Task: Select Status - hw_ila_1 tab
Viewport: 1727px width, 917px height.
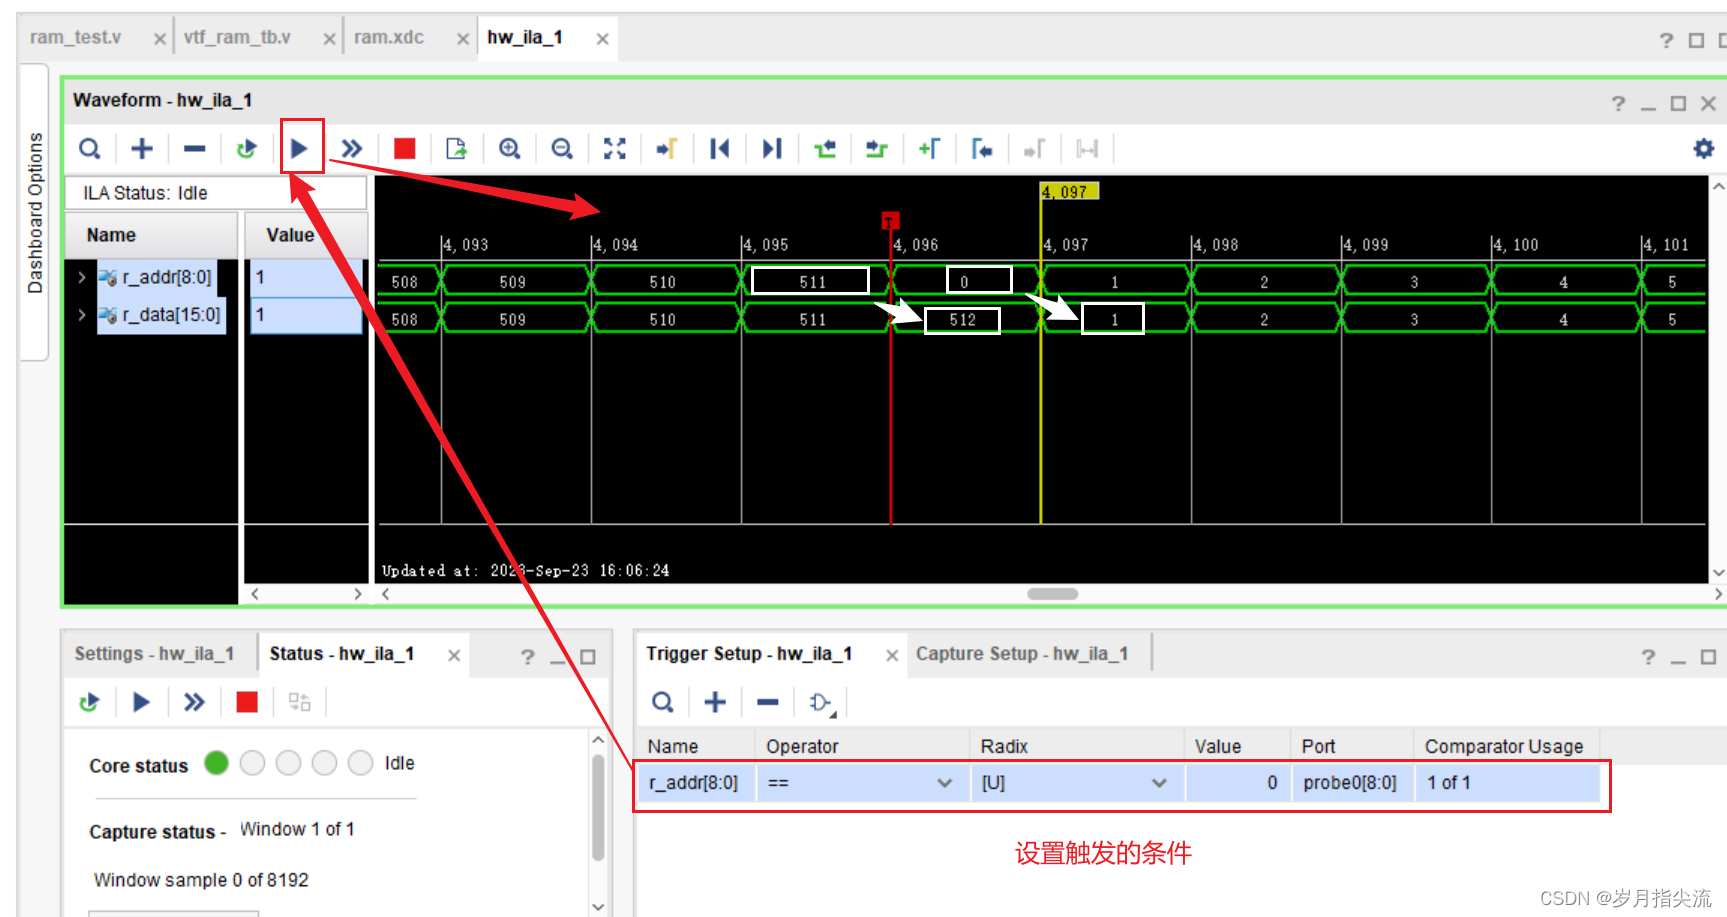Action: pos(342,653)
